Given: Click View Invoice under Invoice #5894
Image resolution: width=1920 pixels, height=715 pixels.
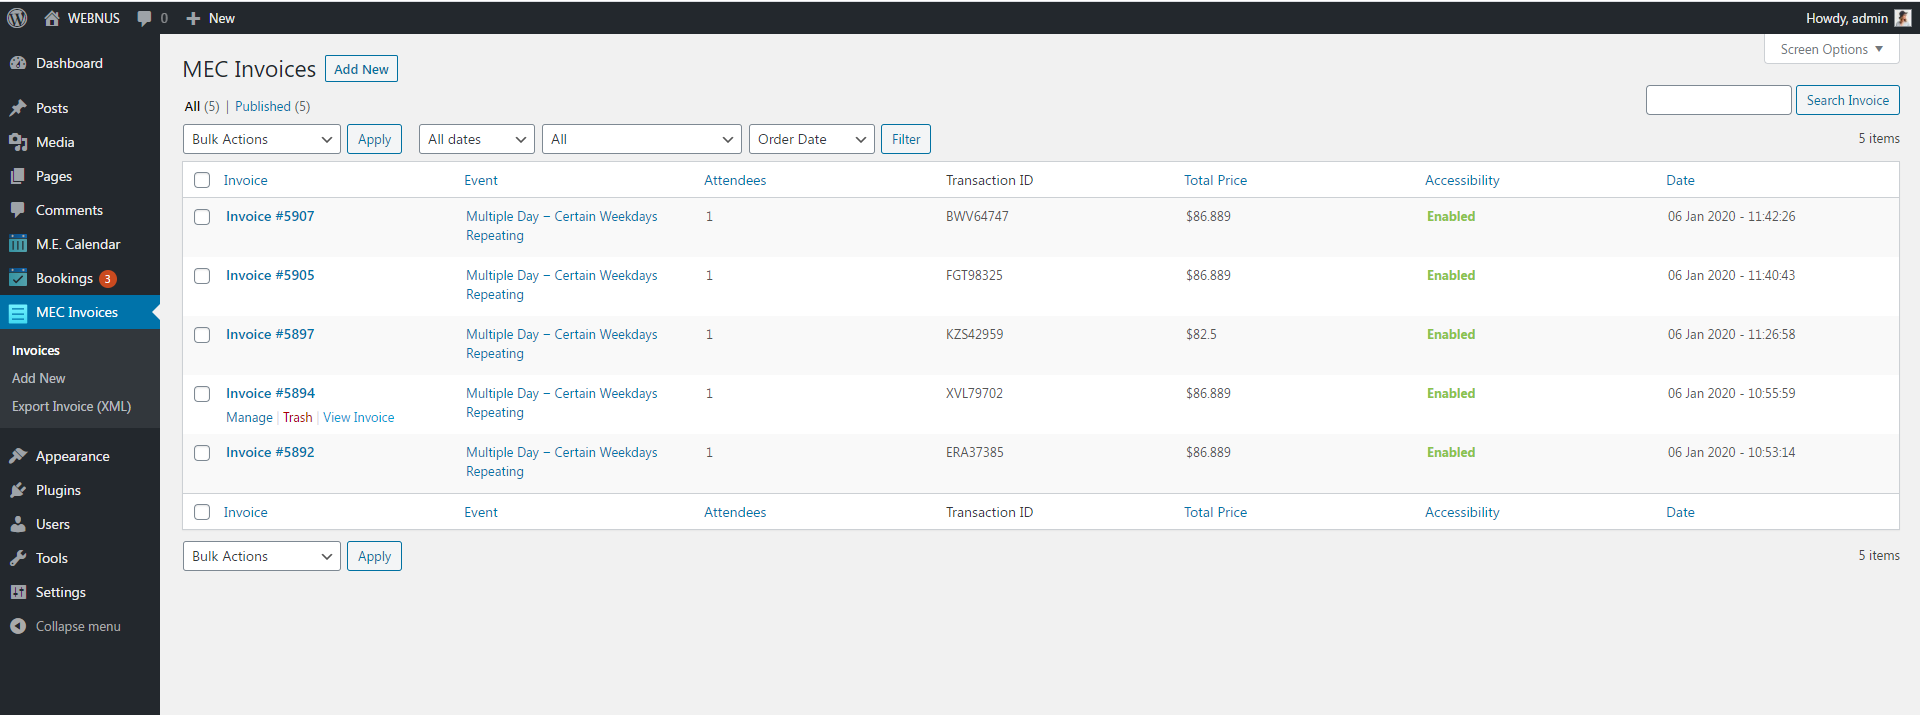Looking at the screenshot, I should tap(359, 417).
